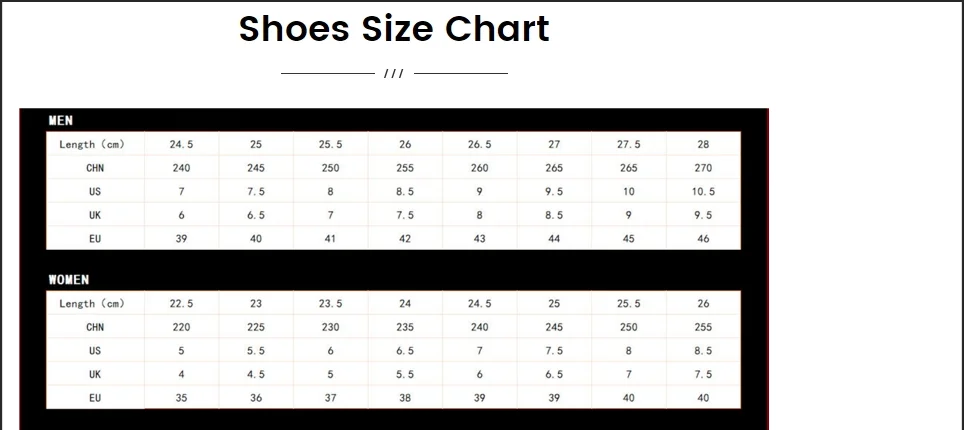Viewport: 964px width, 430px height.
Task: Click women's UK size 4 cell
Action: pos(181,374)
